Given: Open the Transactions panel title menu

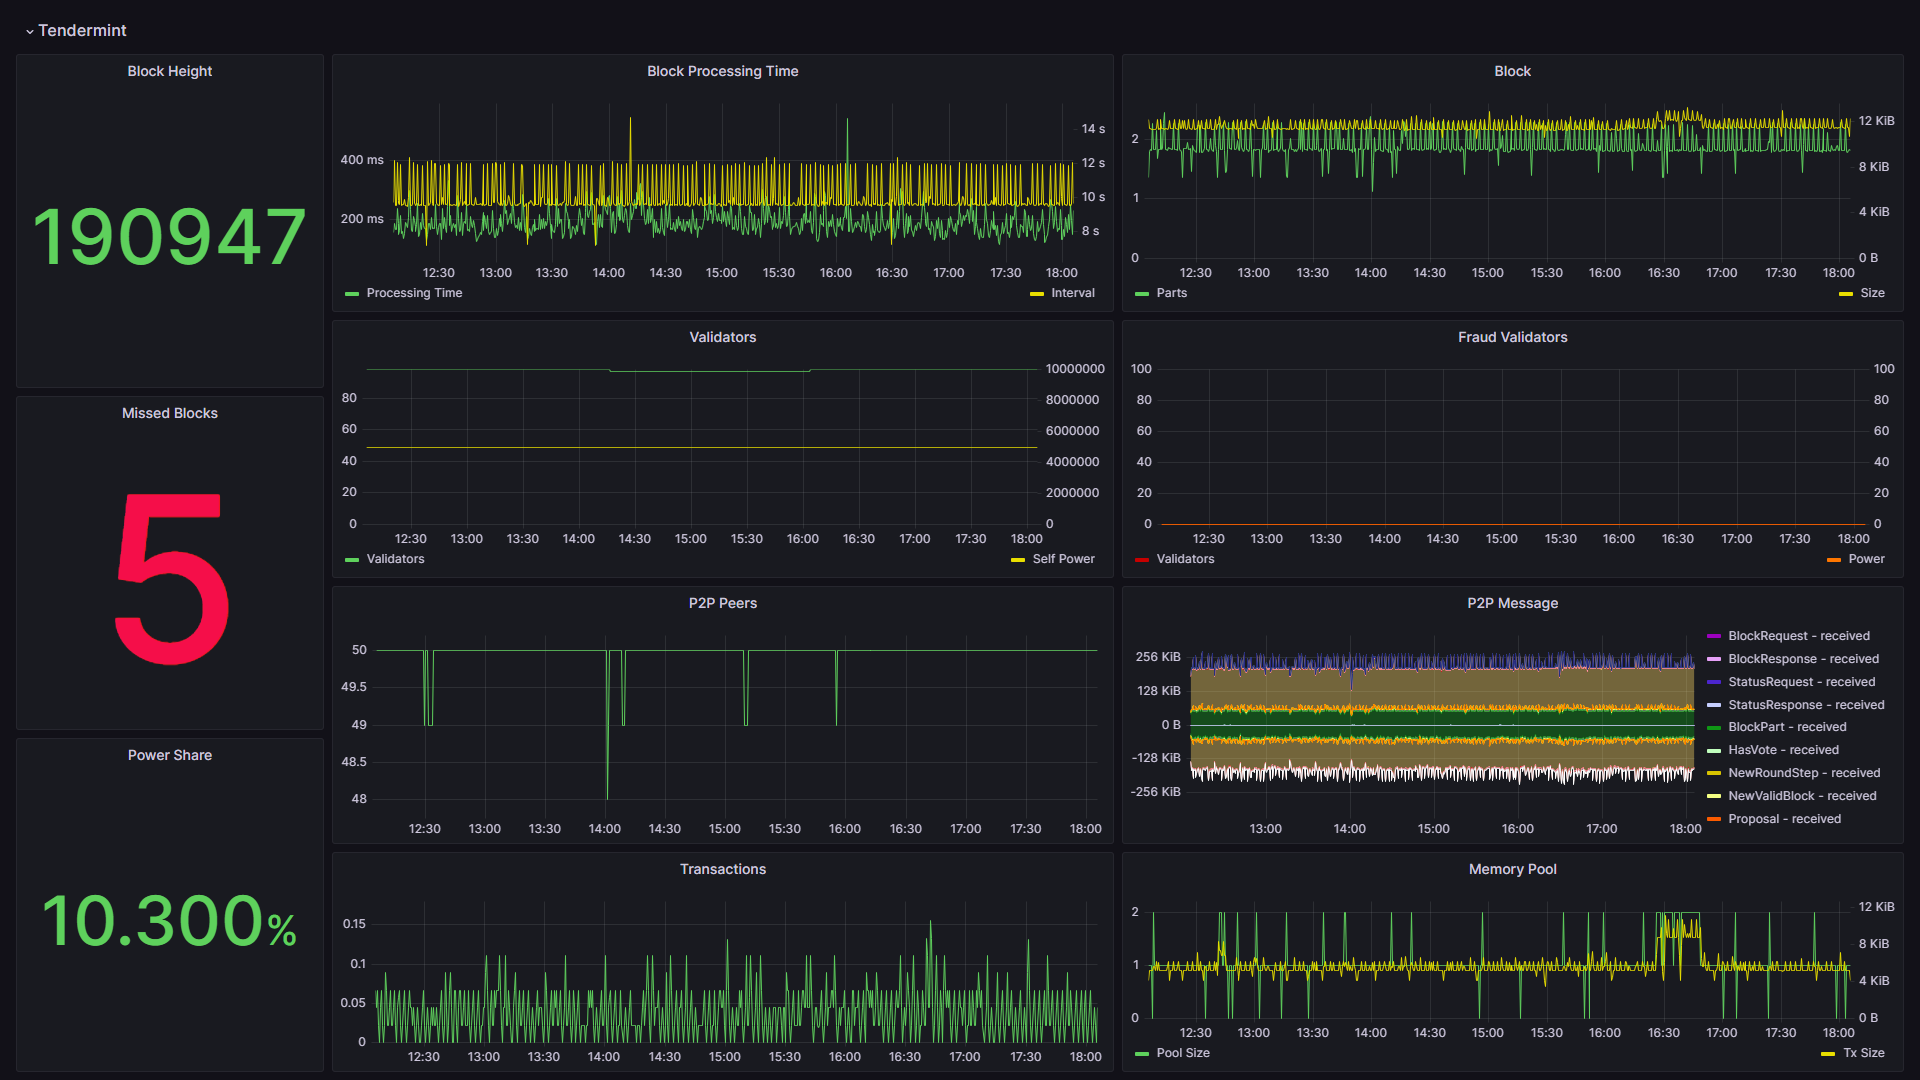Looking at the screenshot, I should (722, 869).
